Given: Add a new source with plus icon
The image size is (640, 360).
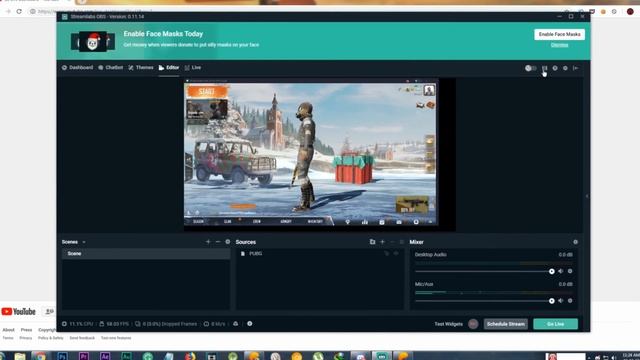Looking at the screenshot, I should 382,242.
